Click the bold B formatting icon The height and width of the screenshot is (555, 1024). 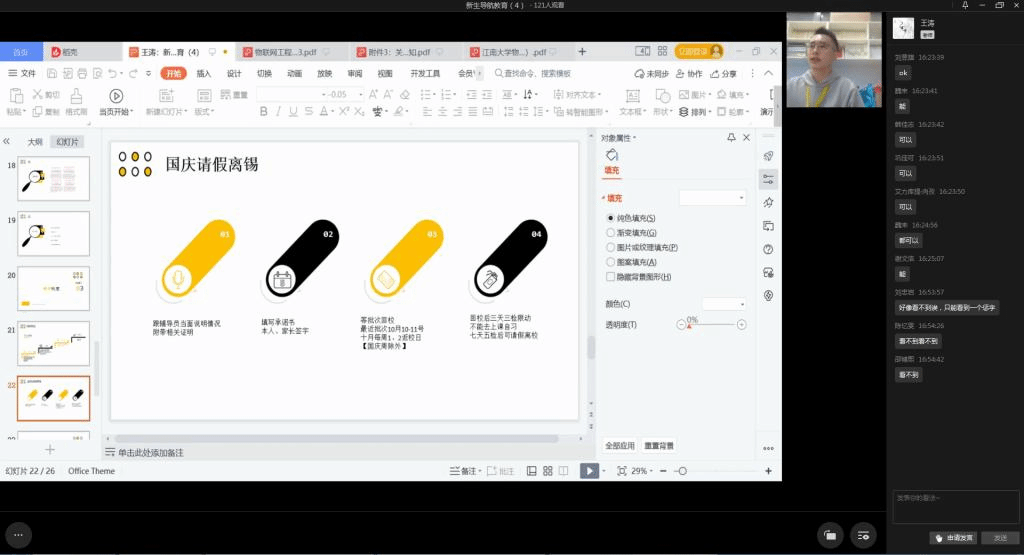tap(262, 112)
